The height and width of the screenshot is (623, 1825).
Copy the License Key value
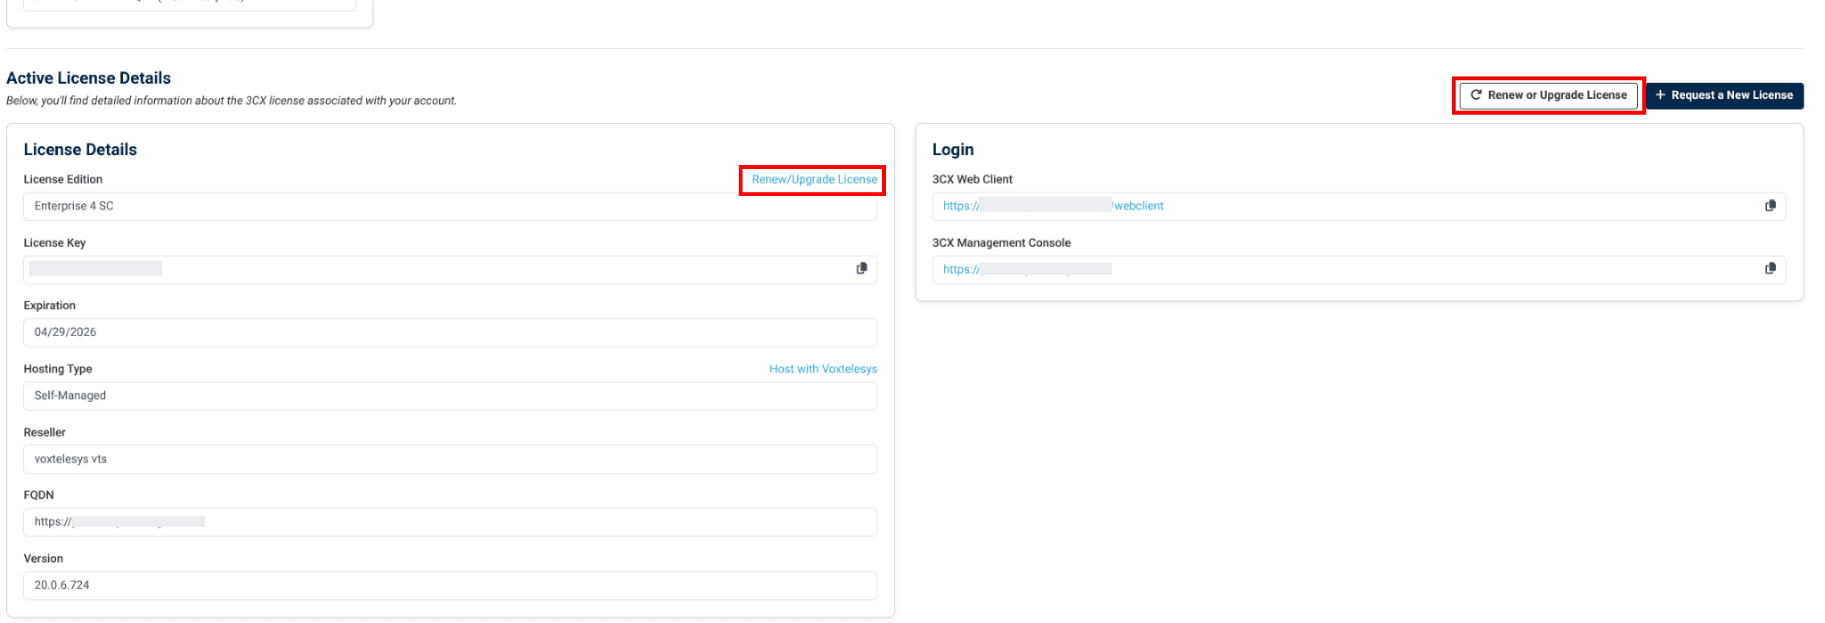(x=861, y=269)
